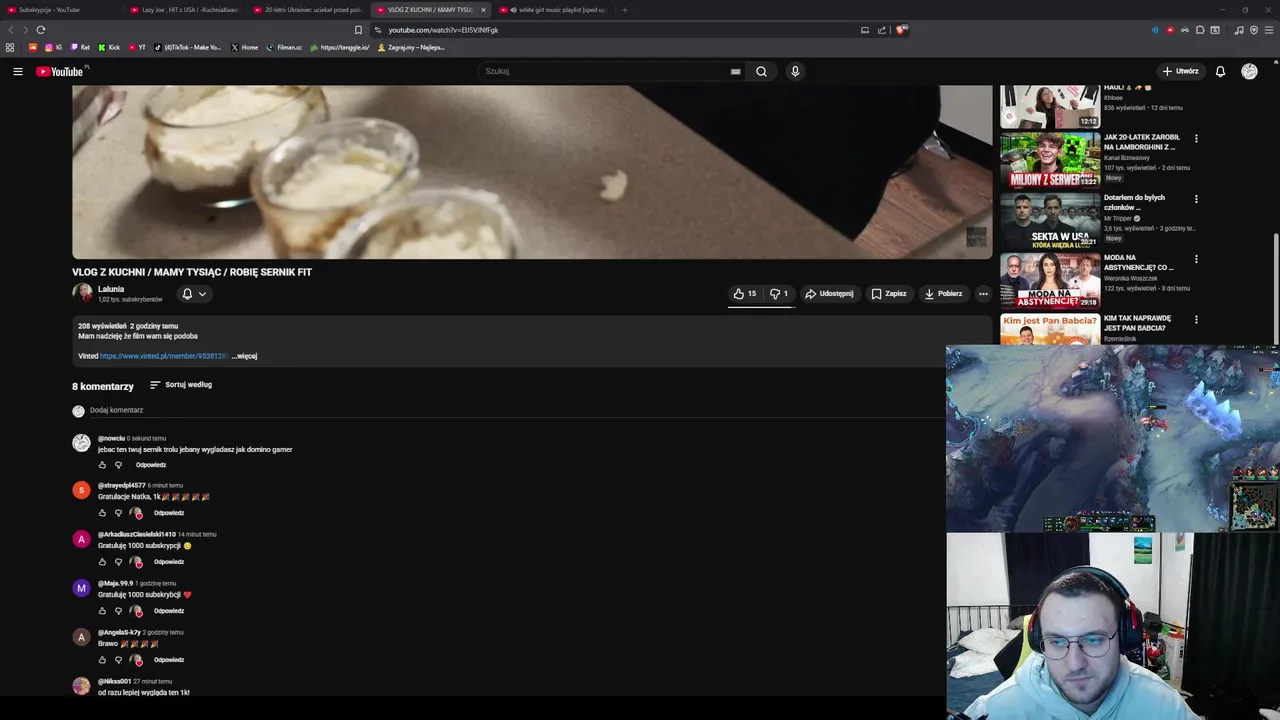Viewport: 1280px width, 720px height.
Task: Reply to @AngelaS-k7y comment
Action: pos(169,660)
